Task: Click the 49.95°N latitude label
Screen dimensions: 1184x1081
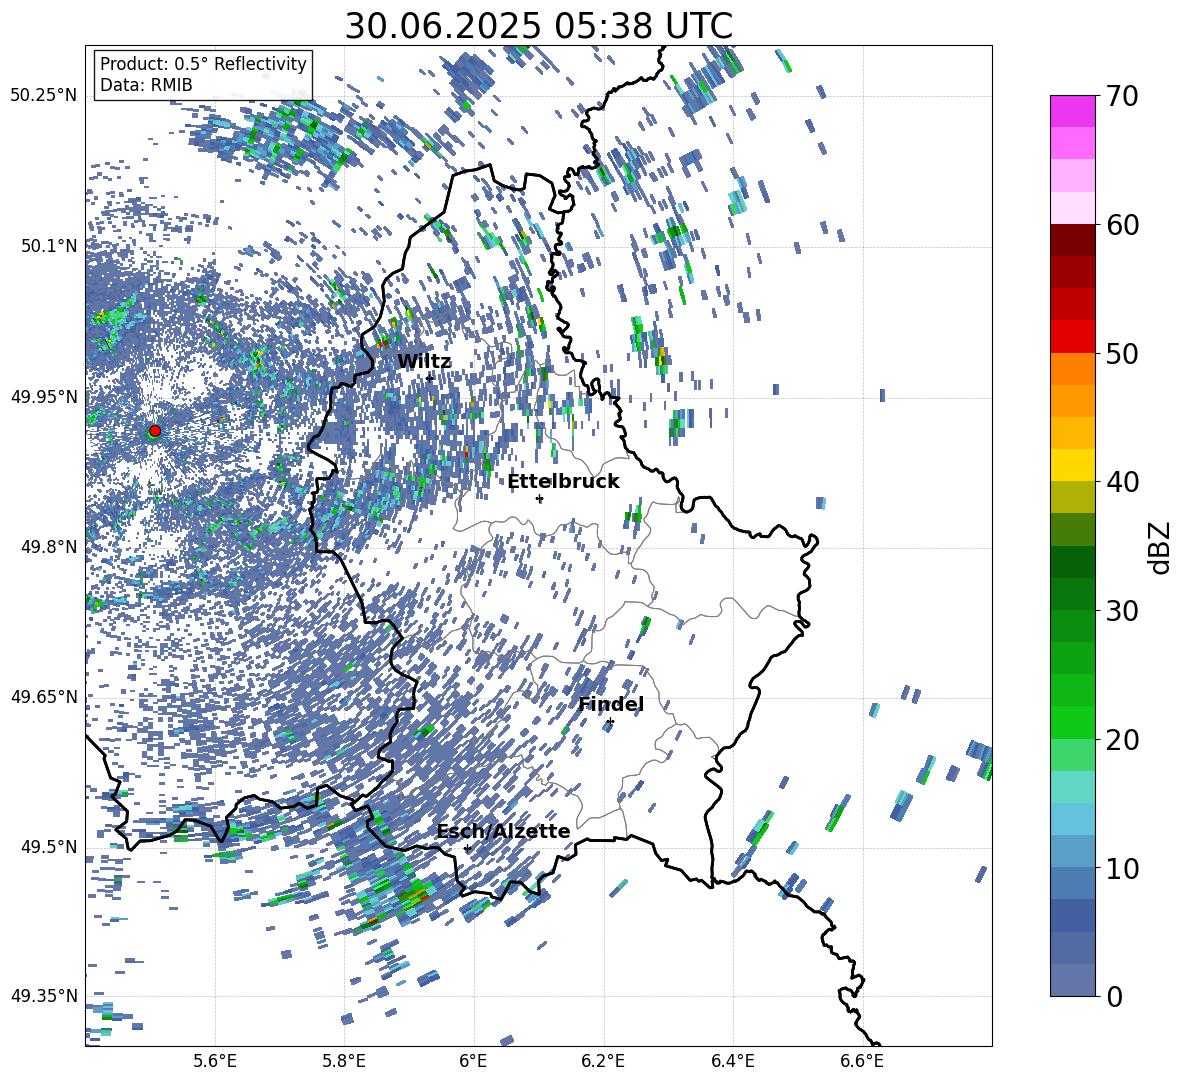Action: point(44,397)
